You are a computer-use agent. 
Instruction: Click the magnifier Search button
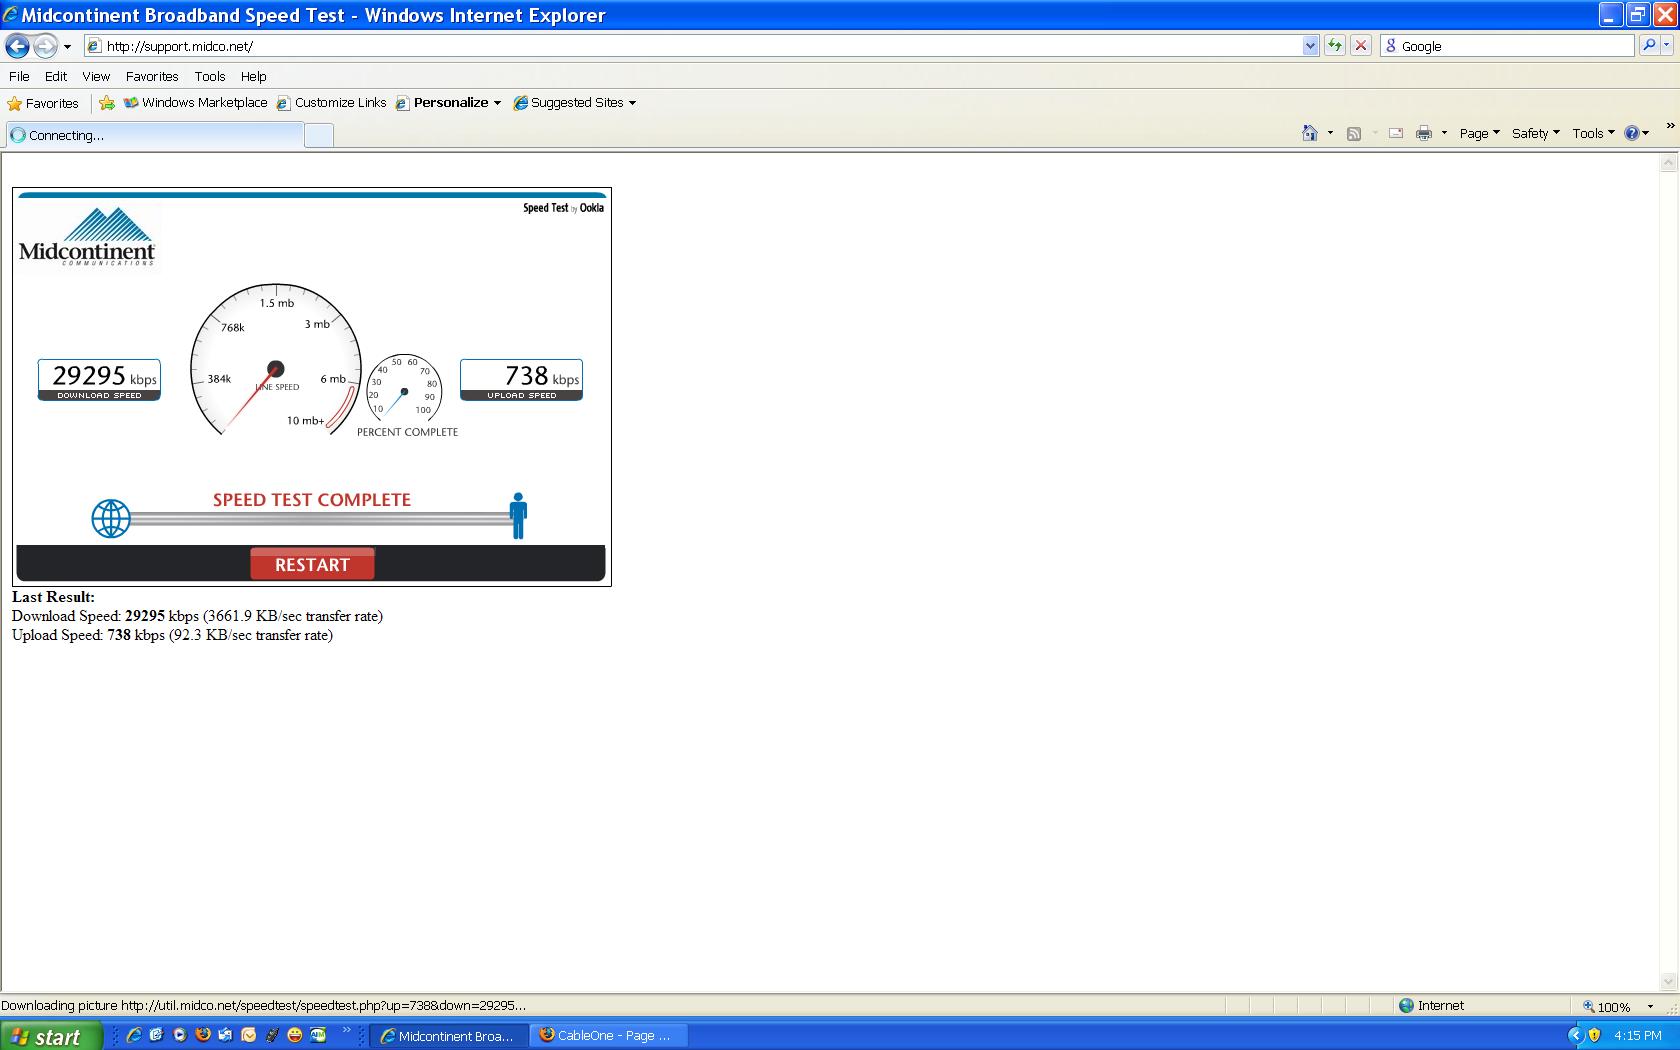(1649, 46)
